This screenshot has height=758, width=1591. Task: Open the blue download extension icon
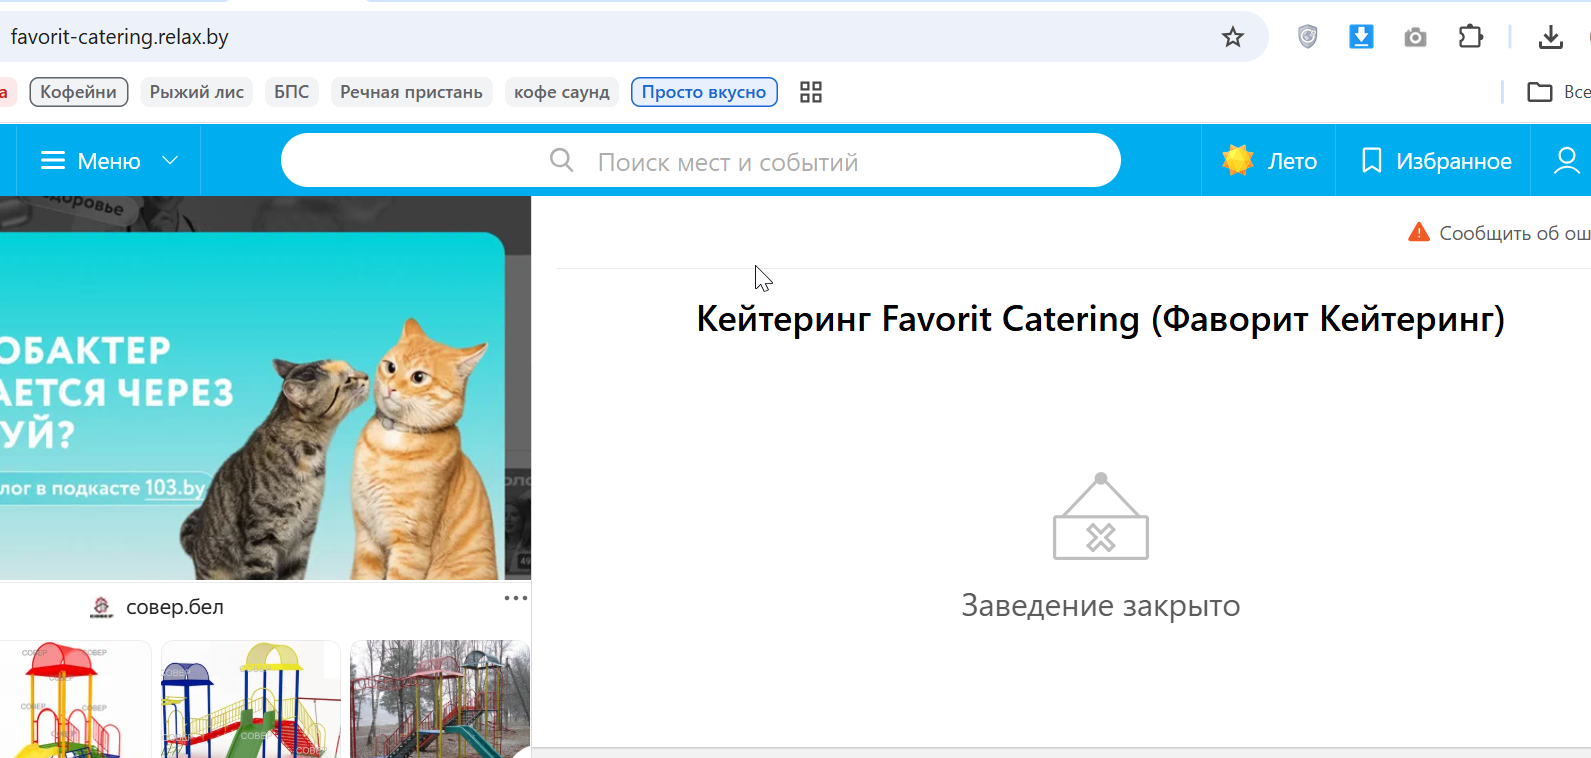point(1361,37)
